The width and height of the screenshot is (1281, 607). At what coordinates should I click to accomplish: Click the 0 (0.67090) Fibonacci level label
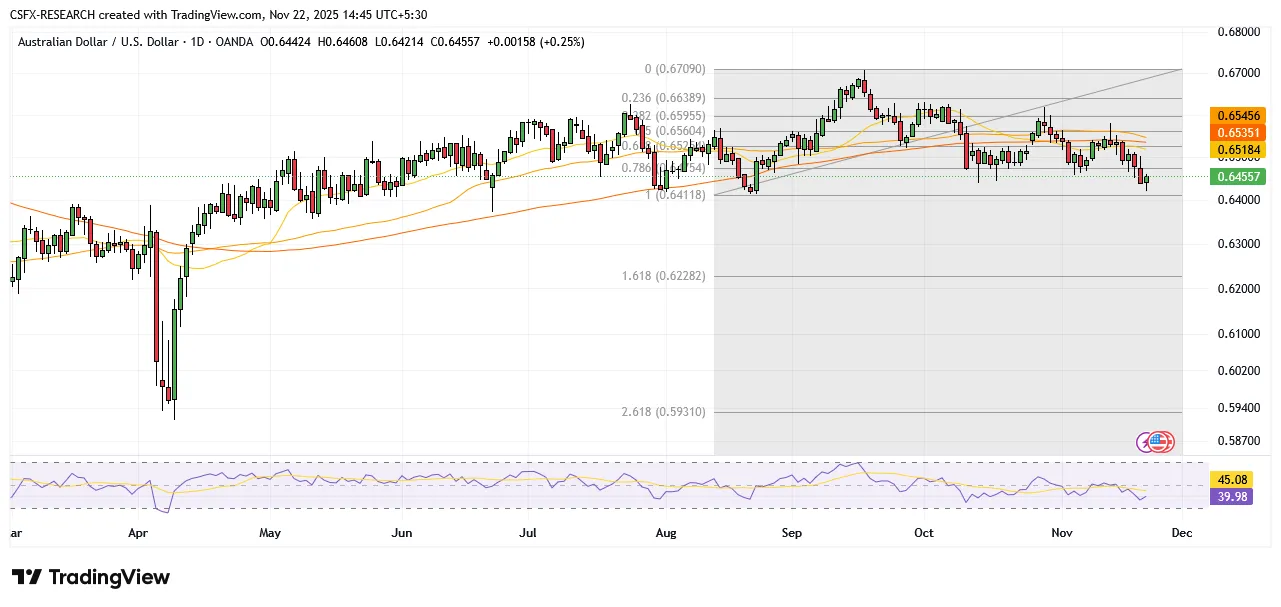coord(674,69)
